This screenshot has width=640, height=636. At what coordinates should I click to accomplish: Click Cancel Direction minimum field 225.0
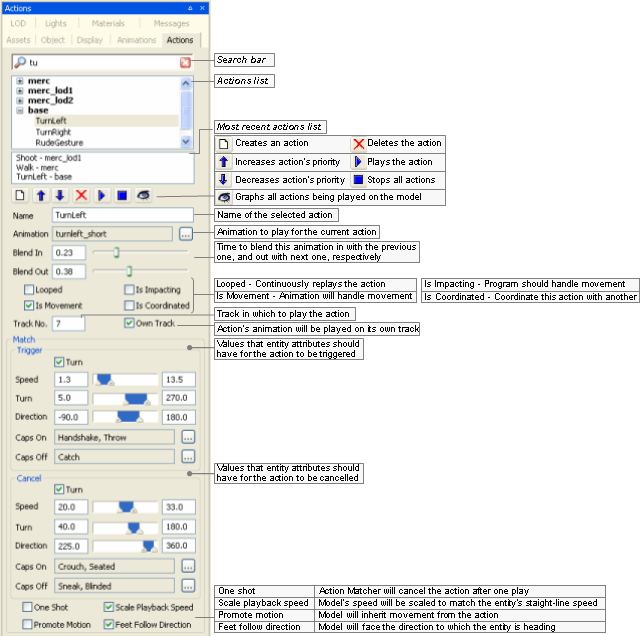(71, 546)
